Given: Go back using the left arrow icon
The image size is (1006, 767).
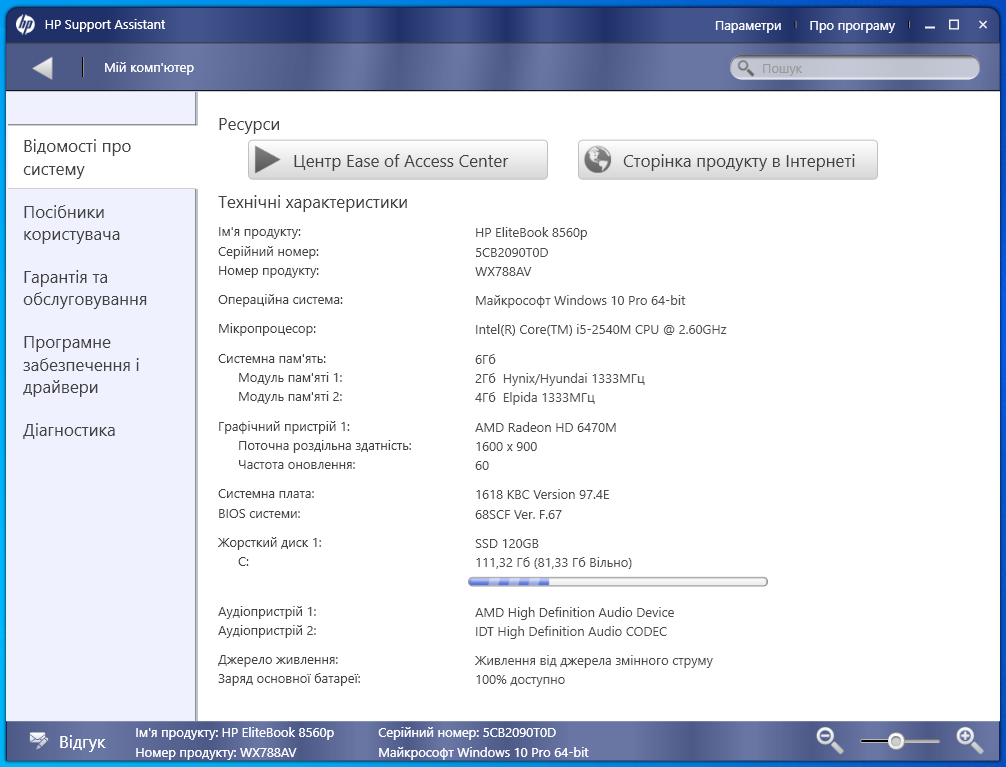Looking at the screenshot, I should [x=42, y=67].
